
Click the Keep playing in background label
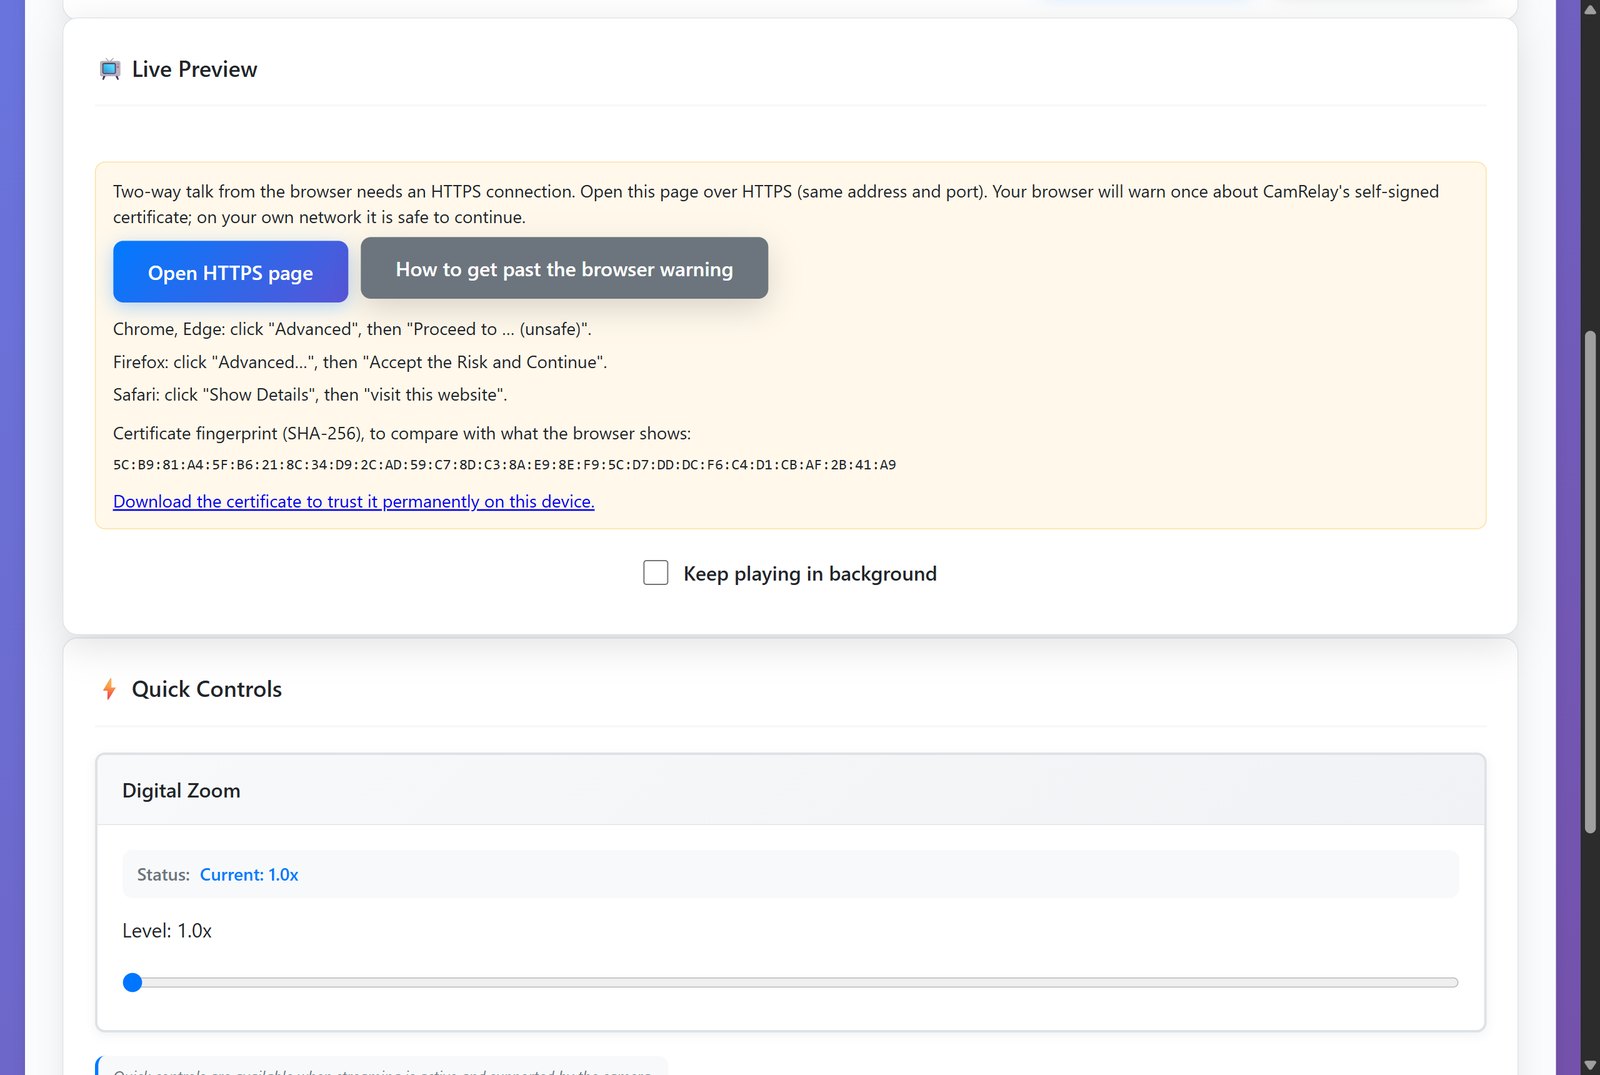pos(810,574)
